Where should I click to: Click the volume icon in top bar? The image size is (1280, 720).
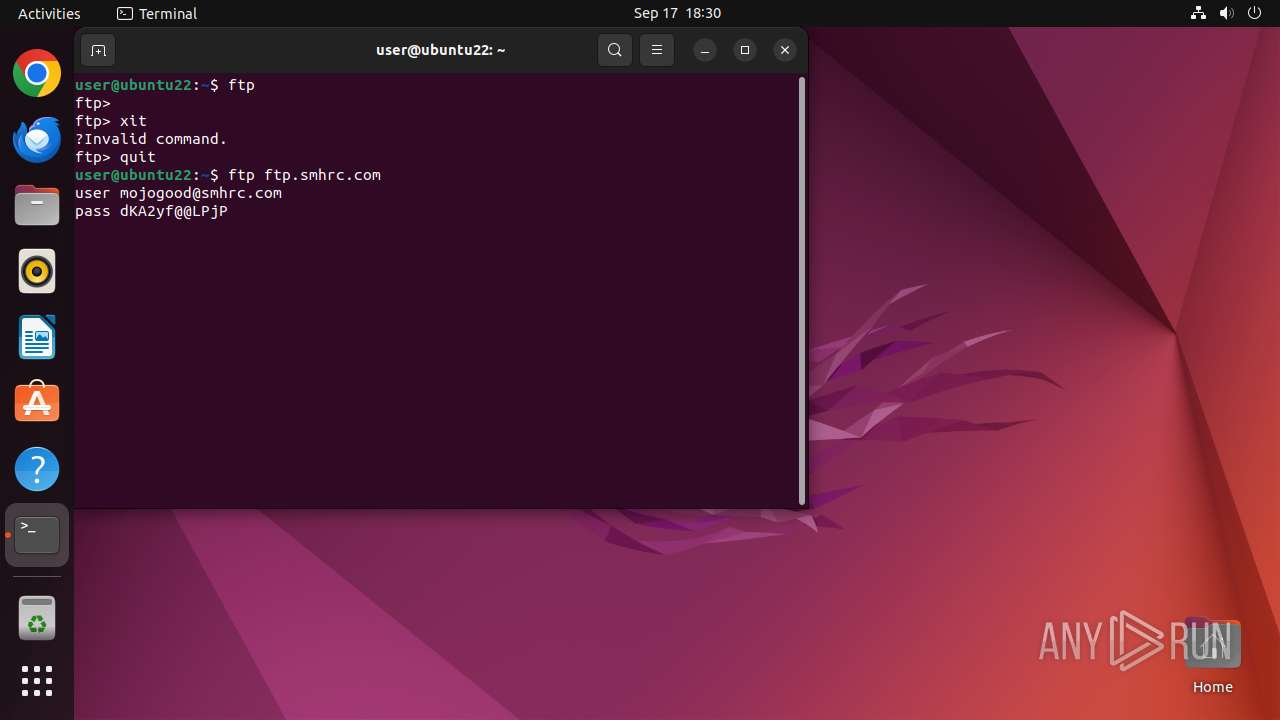[x=1227, y=13]
